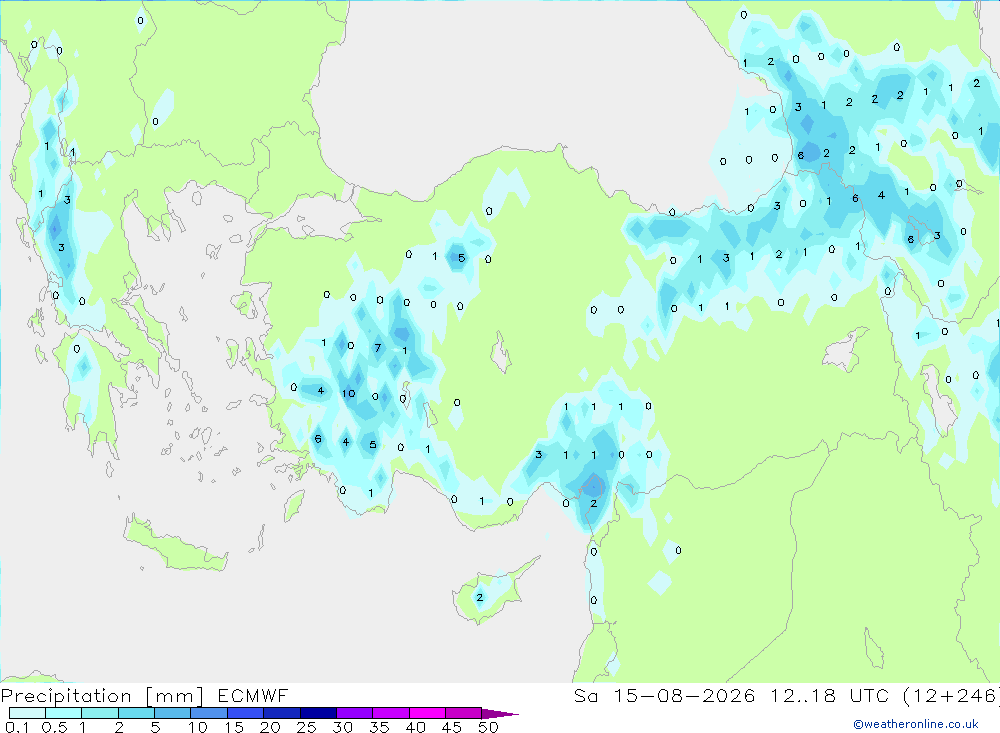The height and width of the screenshot is (733, 1000).
Task: Click the "0.5" legend scale label
Action: (55, 727)
